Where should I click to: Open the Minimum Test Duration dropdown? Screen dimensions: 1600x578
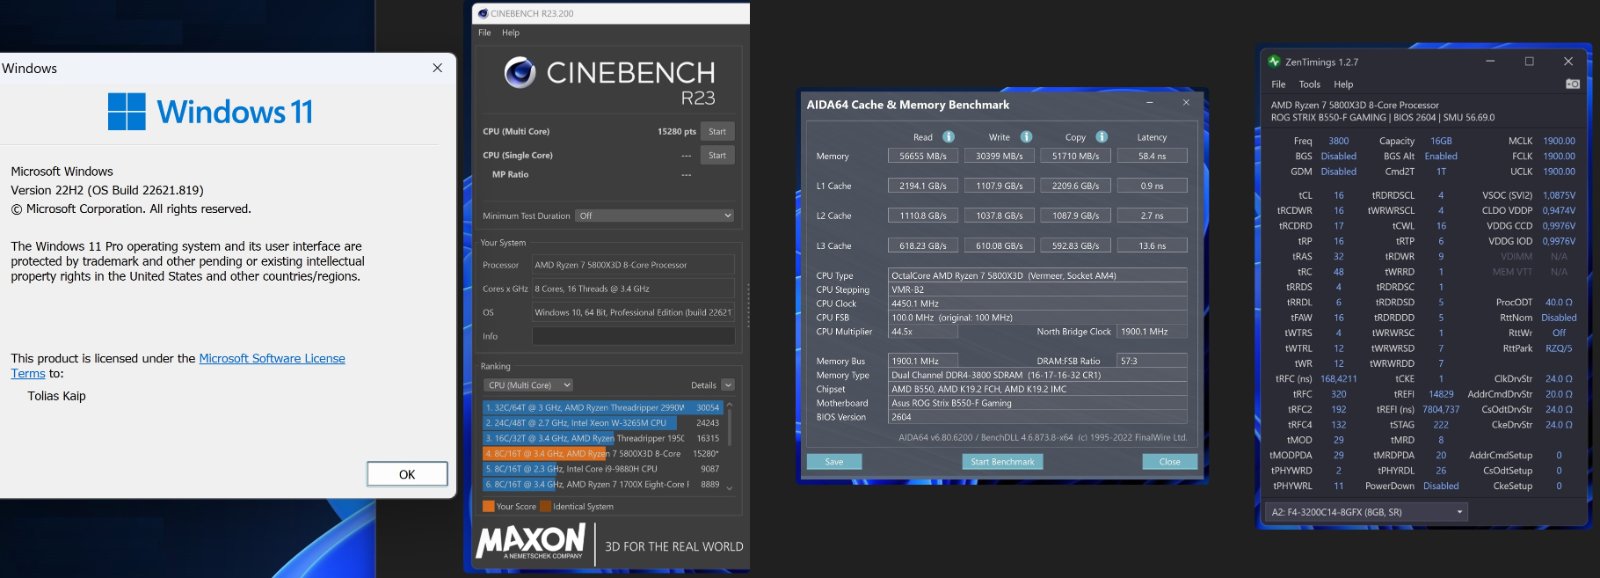[655, 216]
